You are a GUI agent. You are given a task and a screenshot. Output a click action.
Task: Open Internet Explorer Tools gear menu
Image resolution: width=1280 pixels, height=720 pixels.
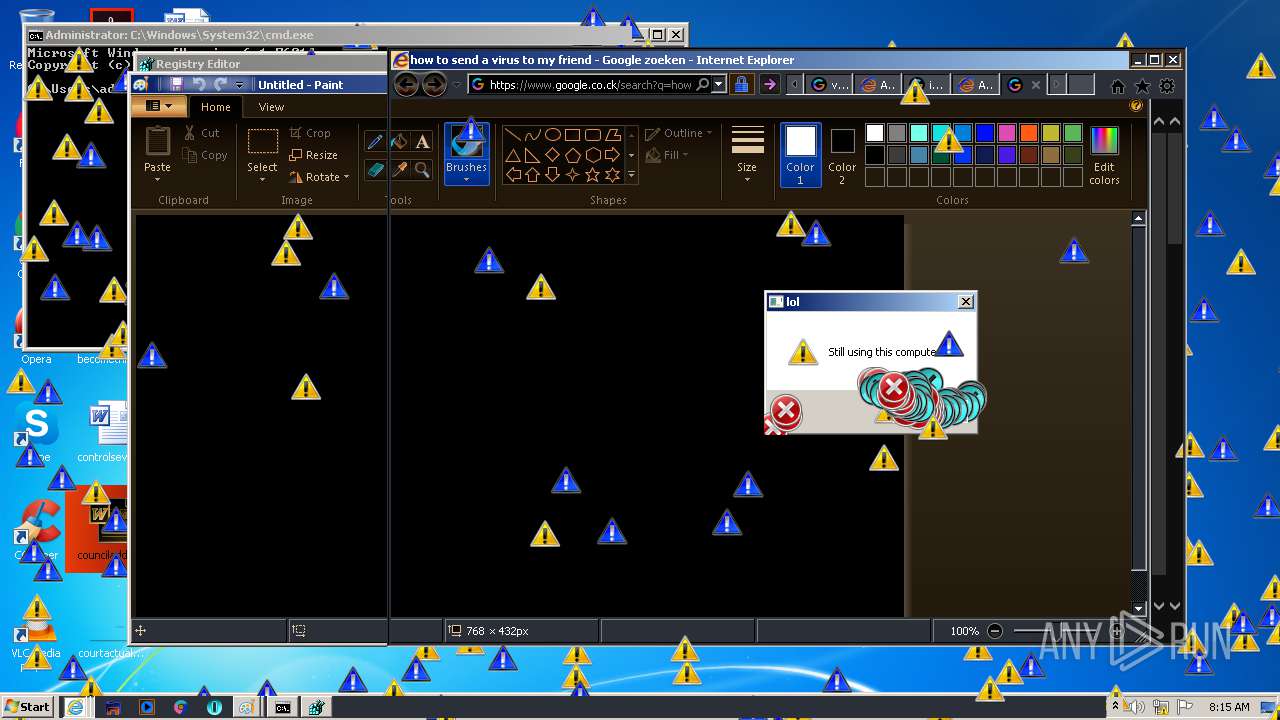click(1166, 86)
